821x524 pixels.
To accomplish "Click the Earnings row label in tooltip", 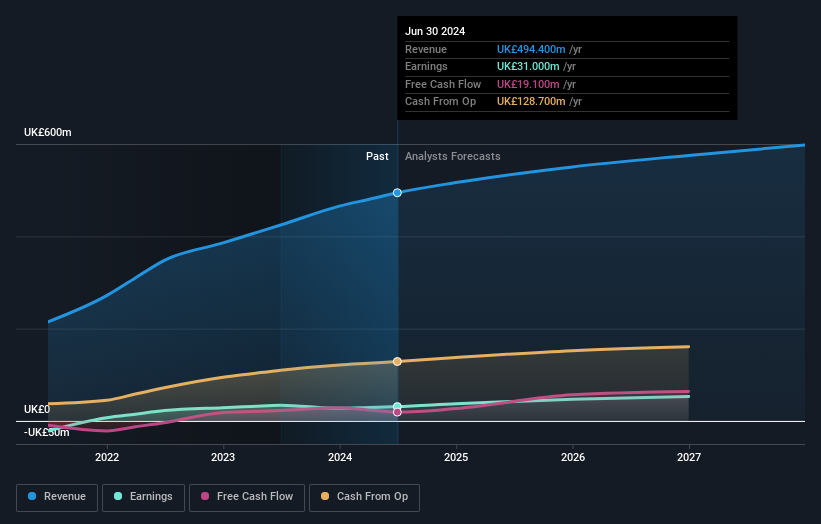I will coord(426,66).
